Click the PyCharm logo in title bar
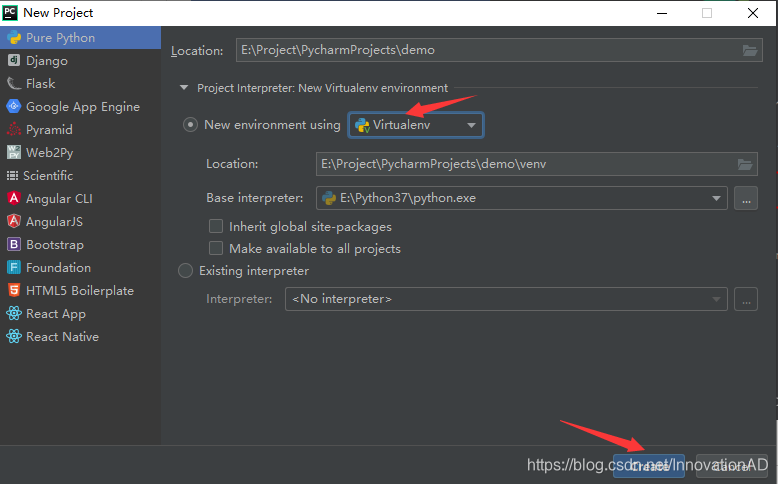The height and width of the screenshot is (484, 778). [x=10, y=12]
